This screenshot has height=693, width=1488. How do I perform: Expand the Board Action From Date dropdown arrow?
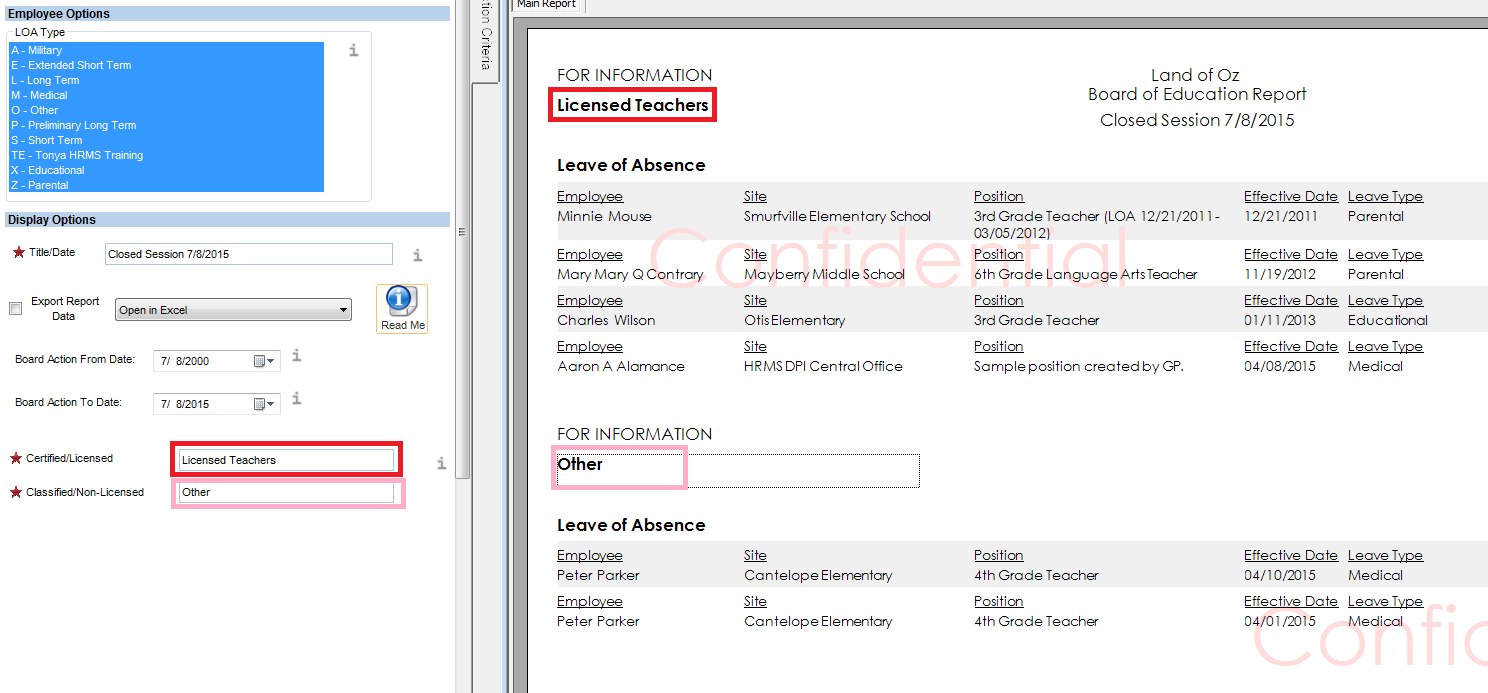point(271,360)
